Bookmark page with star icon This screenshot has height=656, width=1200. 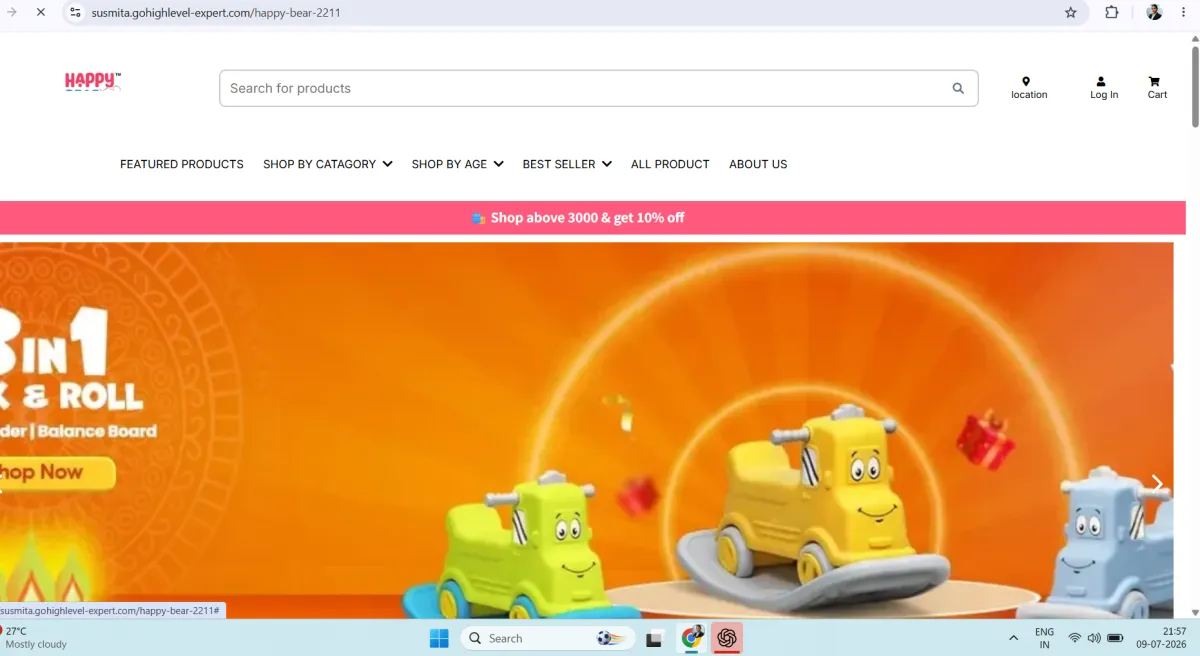pos(1071,13)
